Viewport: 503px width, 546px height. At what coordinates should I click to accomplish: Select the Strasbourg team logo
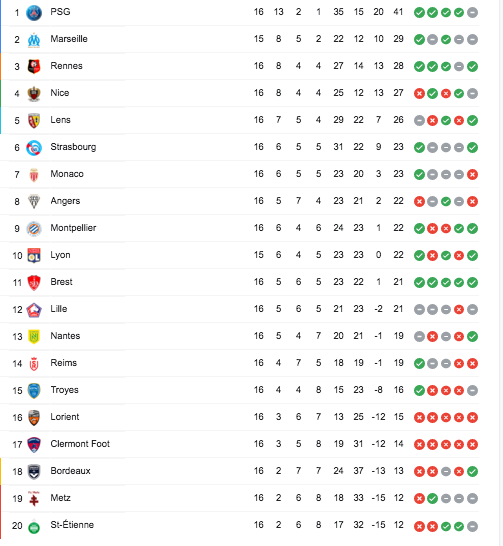tap(34, 148)
